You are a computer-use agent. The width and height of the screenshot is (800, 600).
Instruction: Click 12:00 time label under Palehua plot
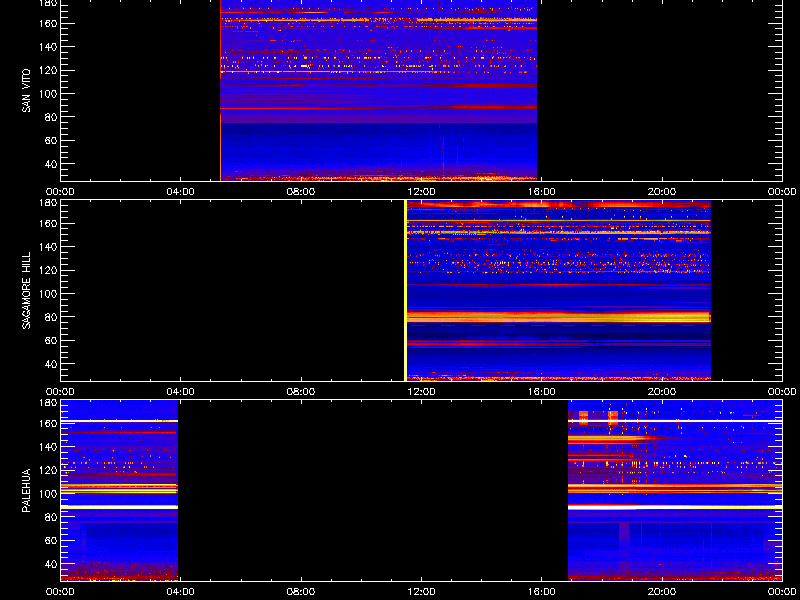421,592
